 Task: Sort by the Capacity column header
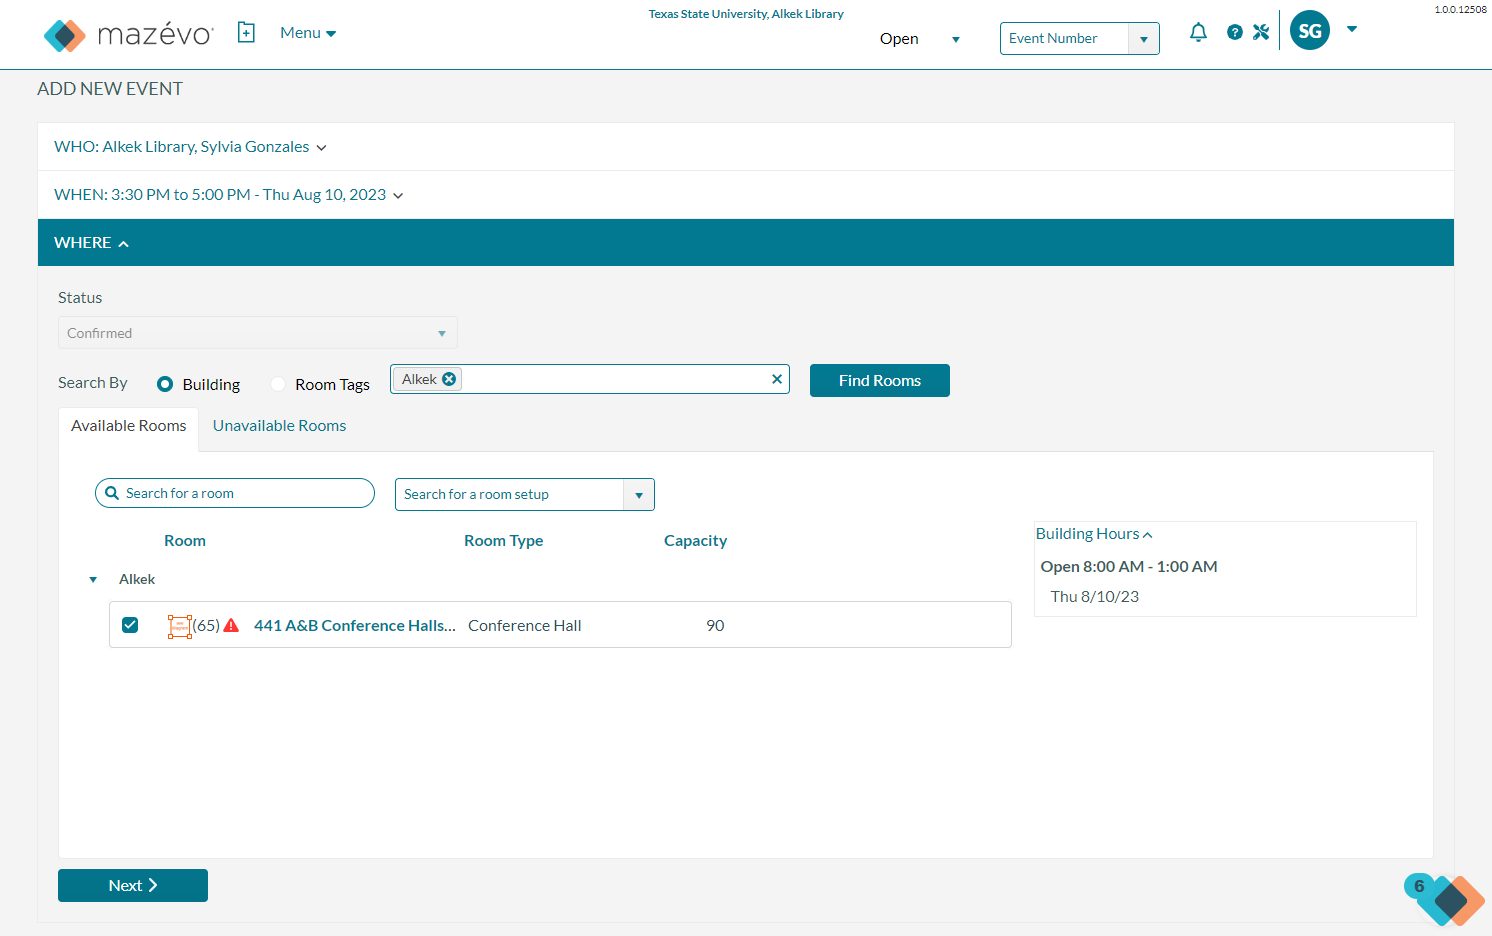pyautogui.click(x=695, y=541)
